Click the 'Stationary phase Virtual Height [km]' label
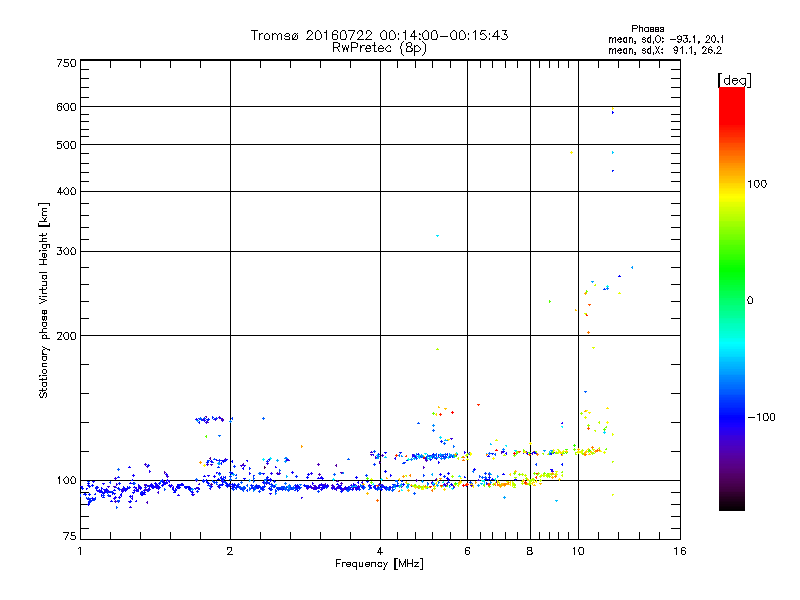The image size is (800, 600). click(x=44, y=300)
